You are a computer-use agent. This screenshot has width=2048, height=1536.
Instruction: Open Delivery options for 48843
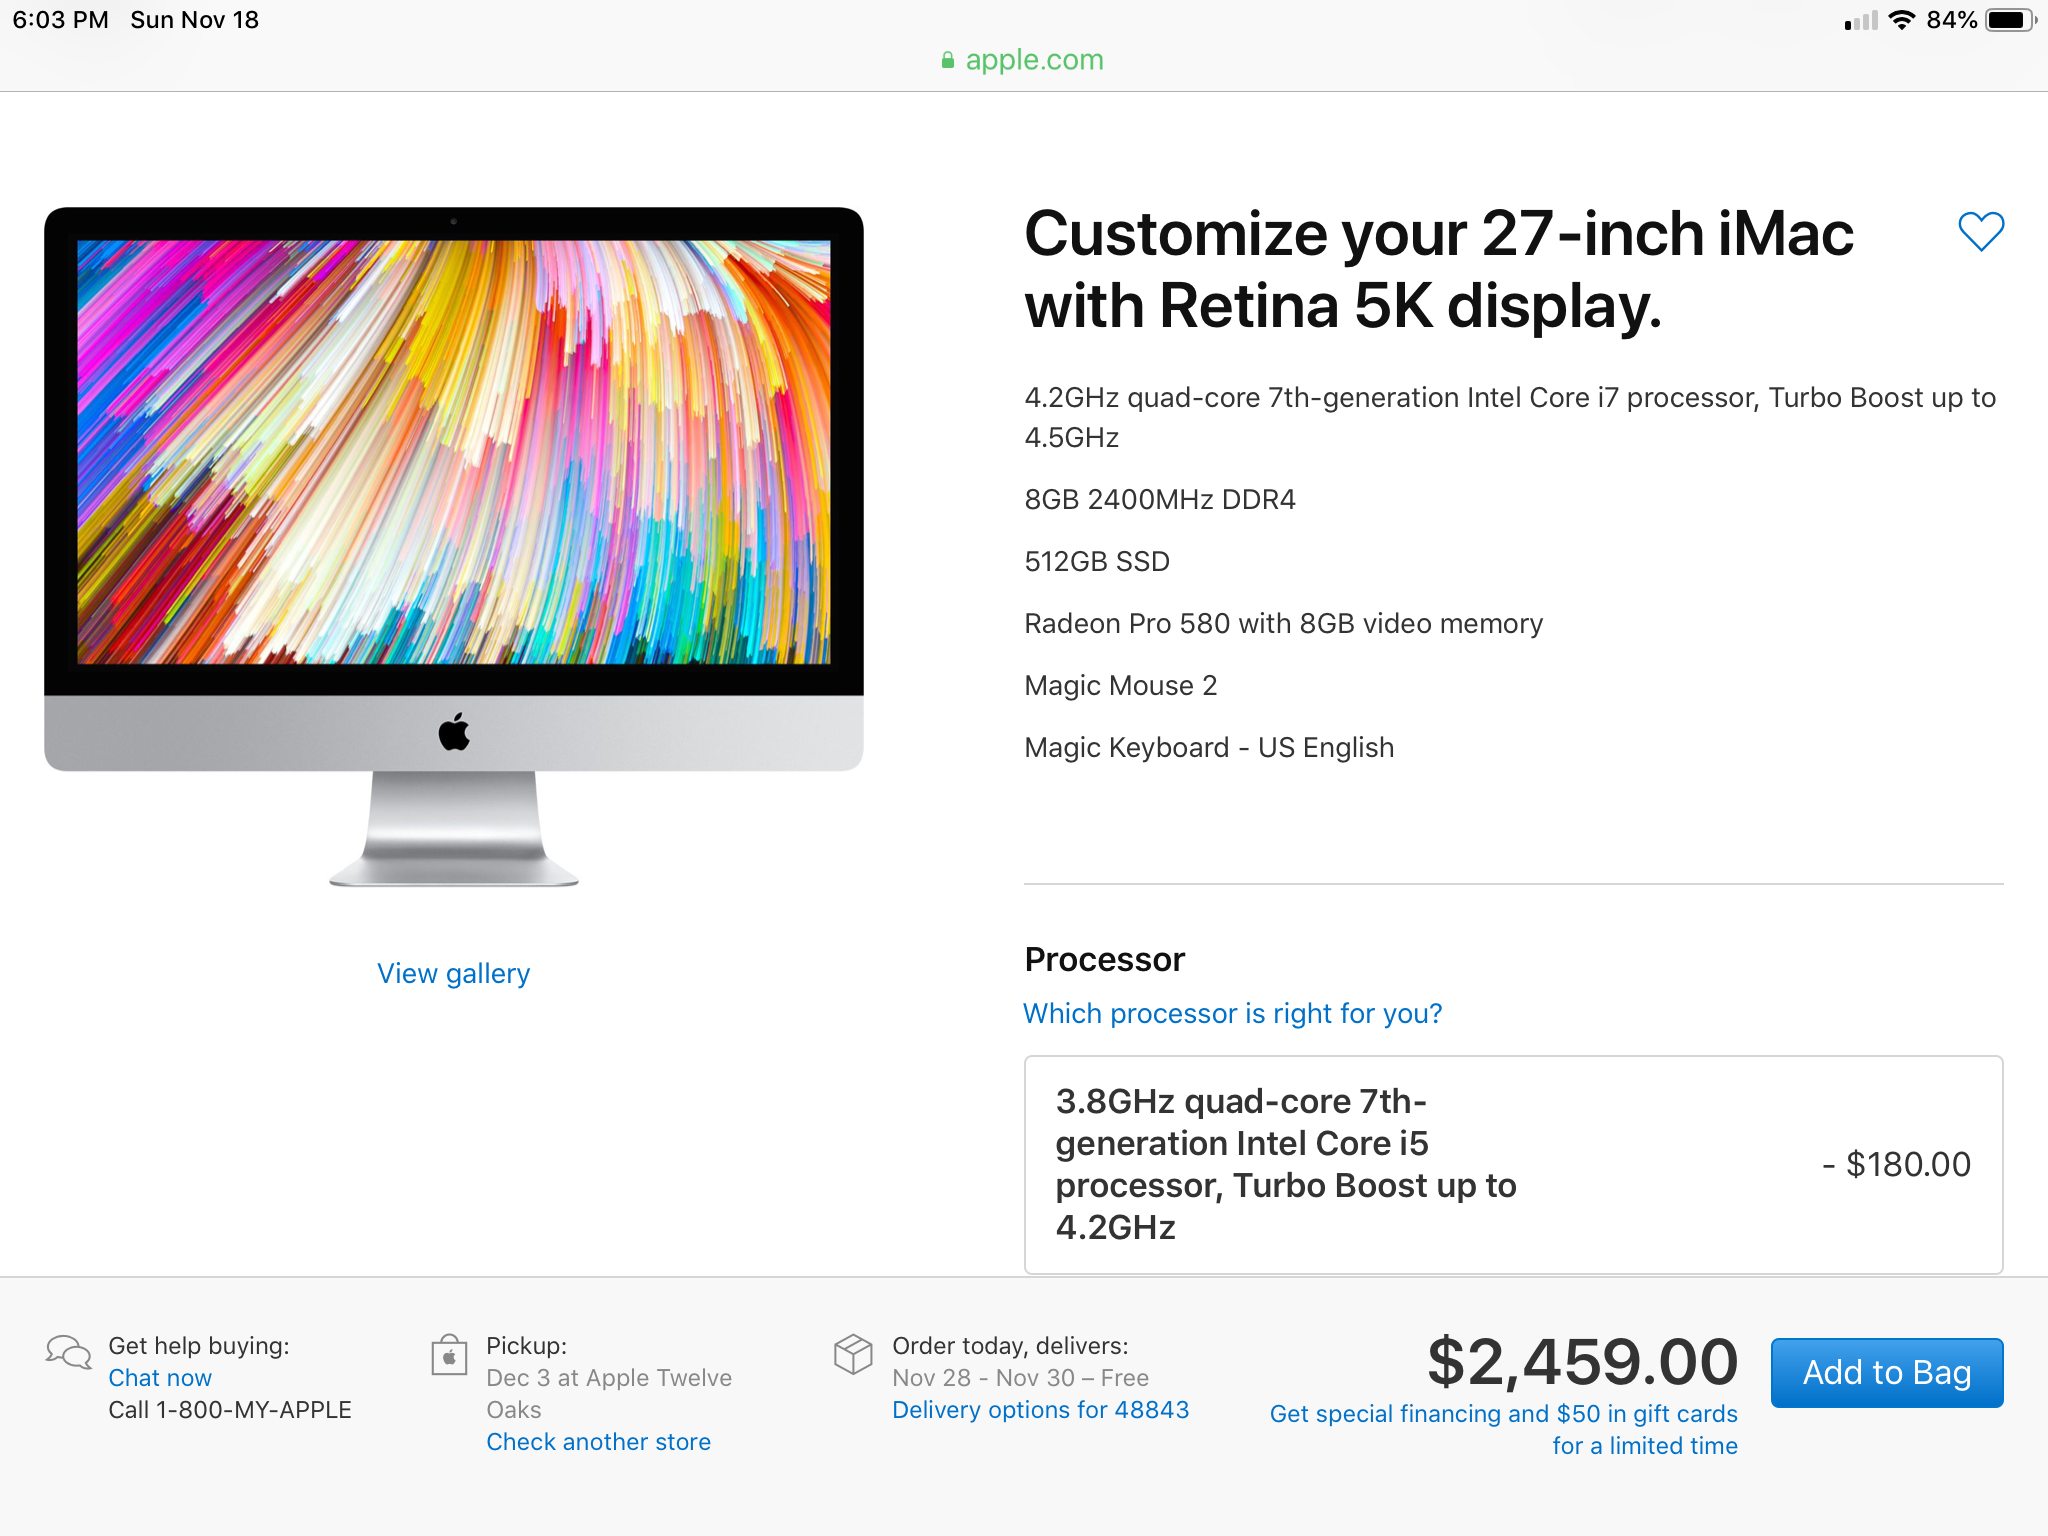1040,1409
